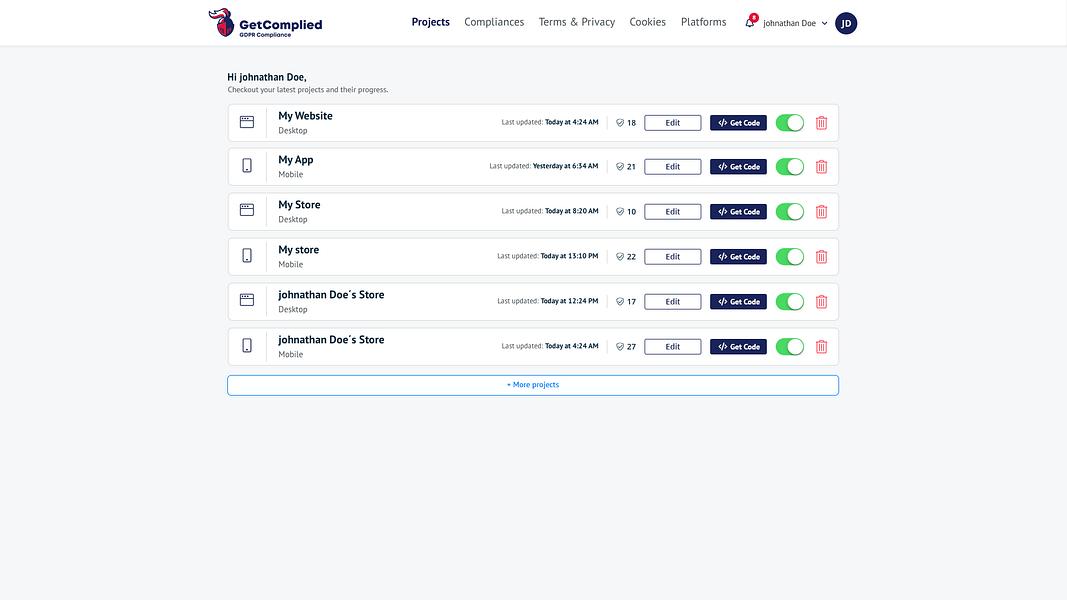Image resolution: width=1067 pixels, height=600 pixels.
Task: Click the JD profile avatar
Action: (x=846, y=23)
